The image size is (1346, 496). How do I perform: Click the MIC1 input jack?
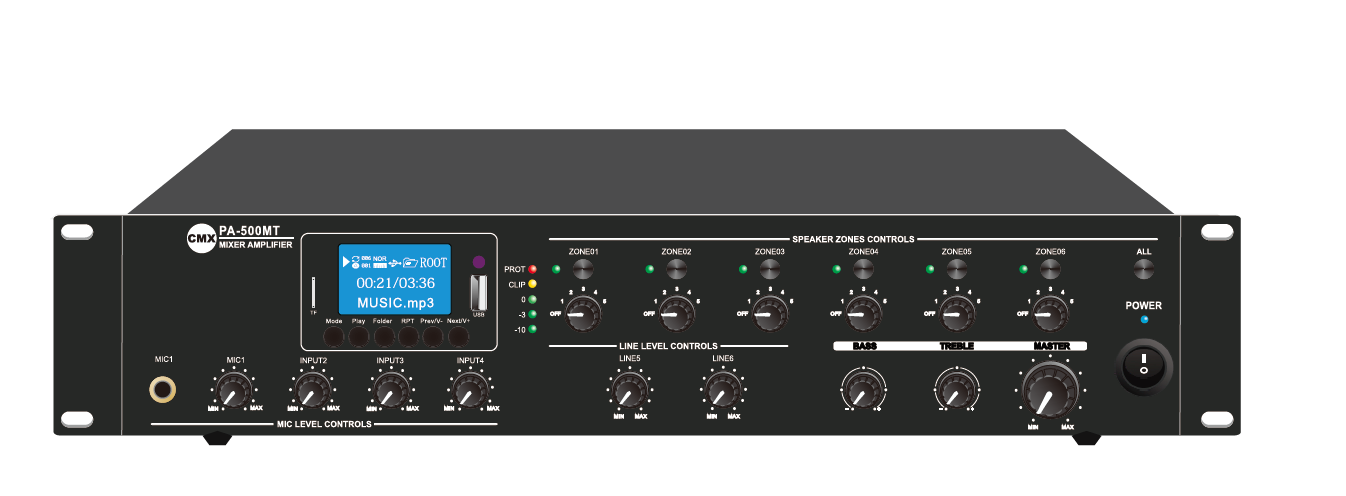[x=163, y=388]
